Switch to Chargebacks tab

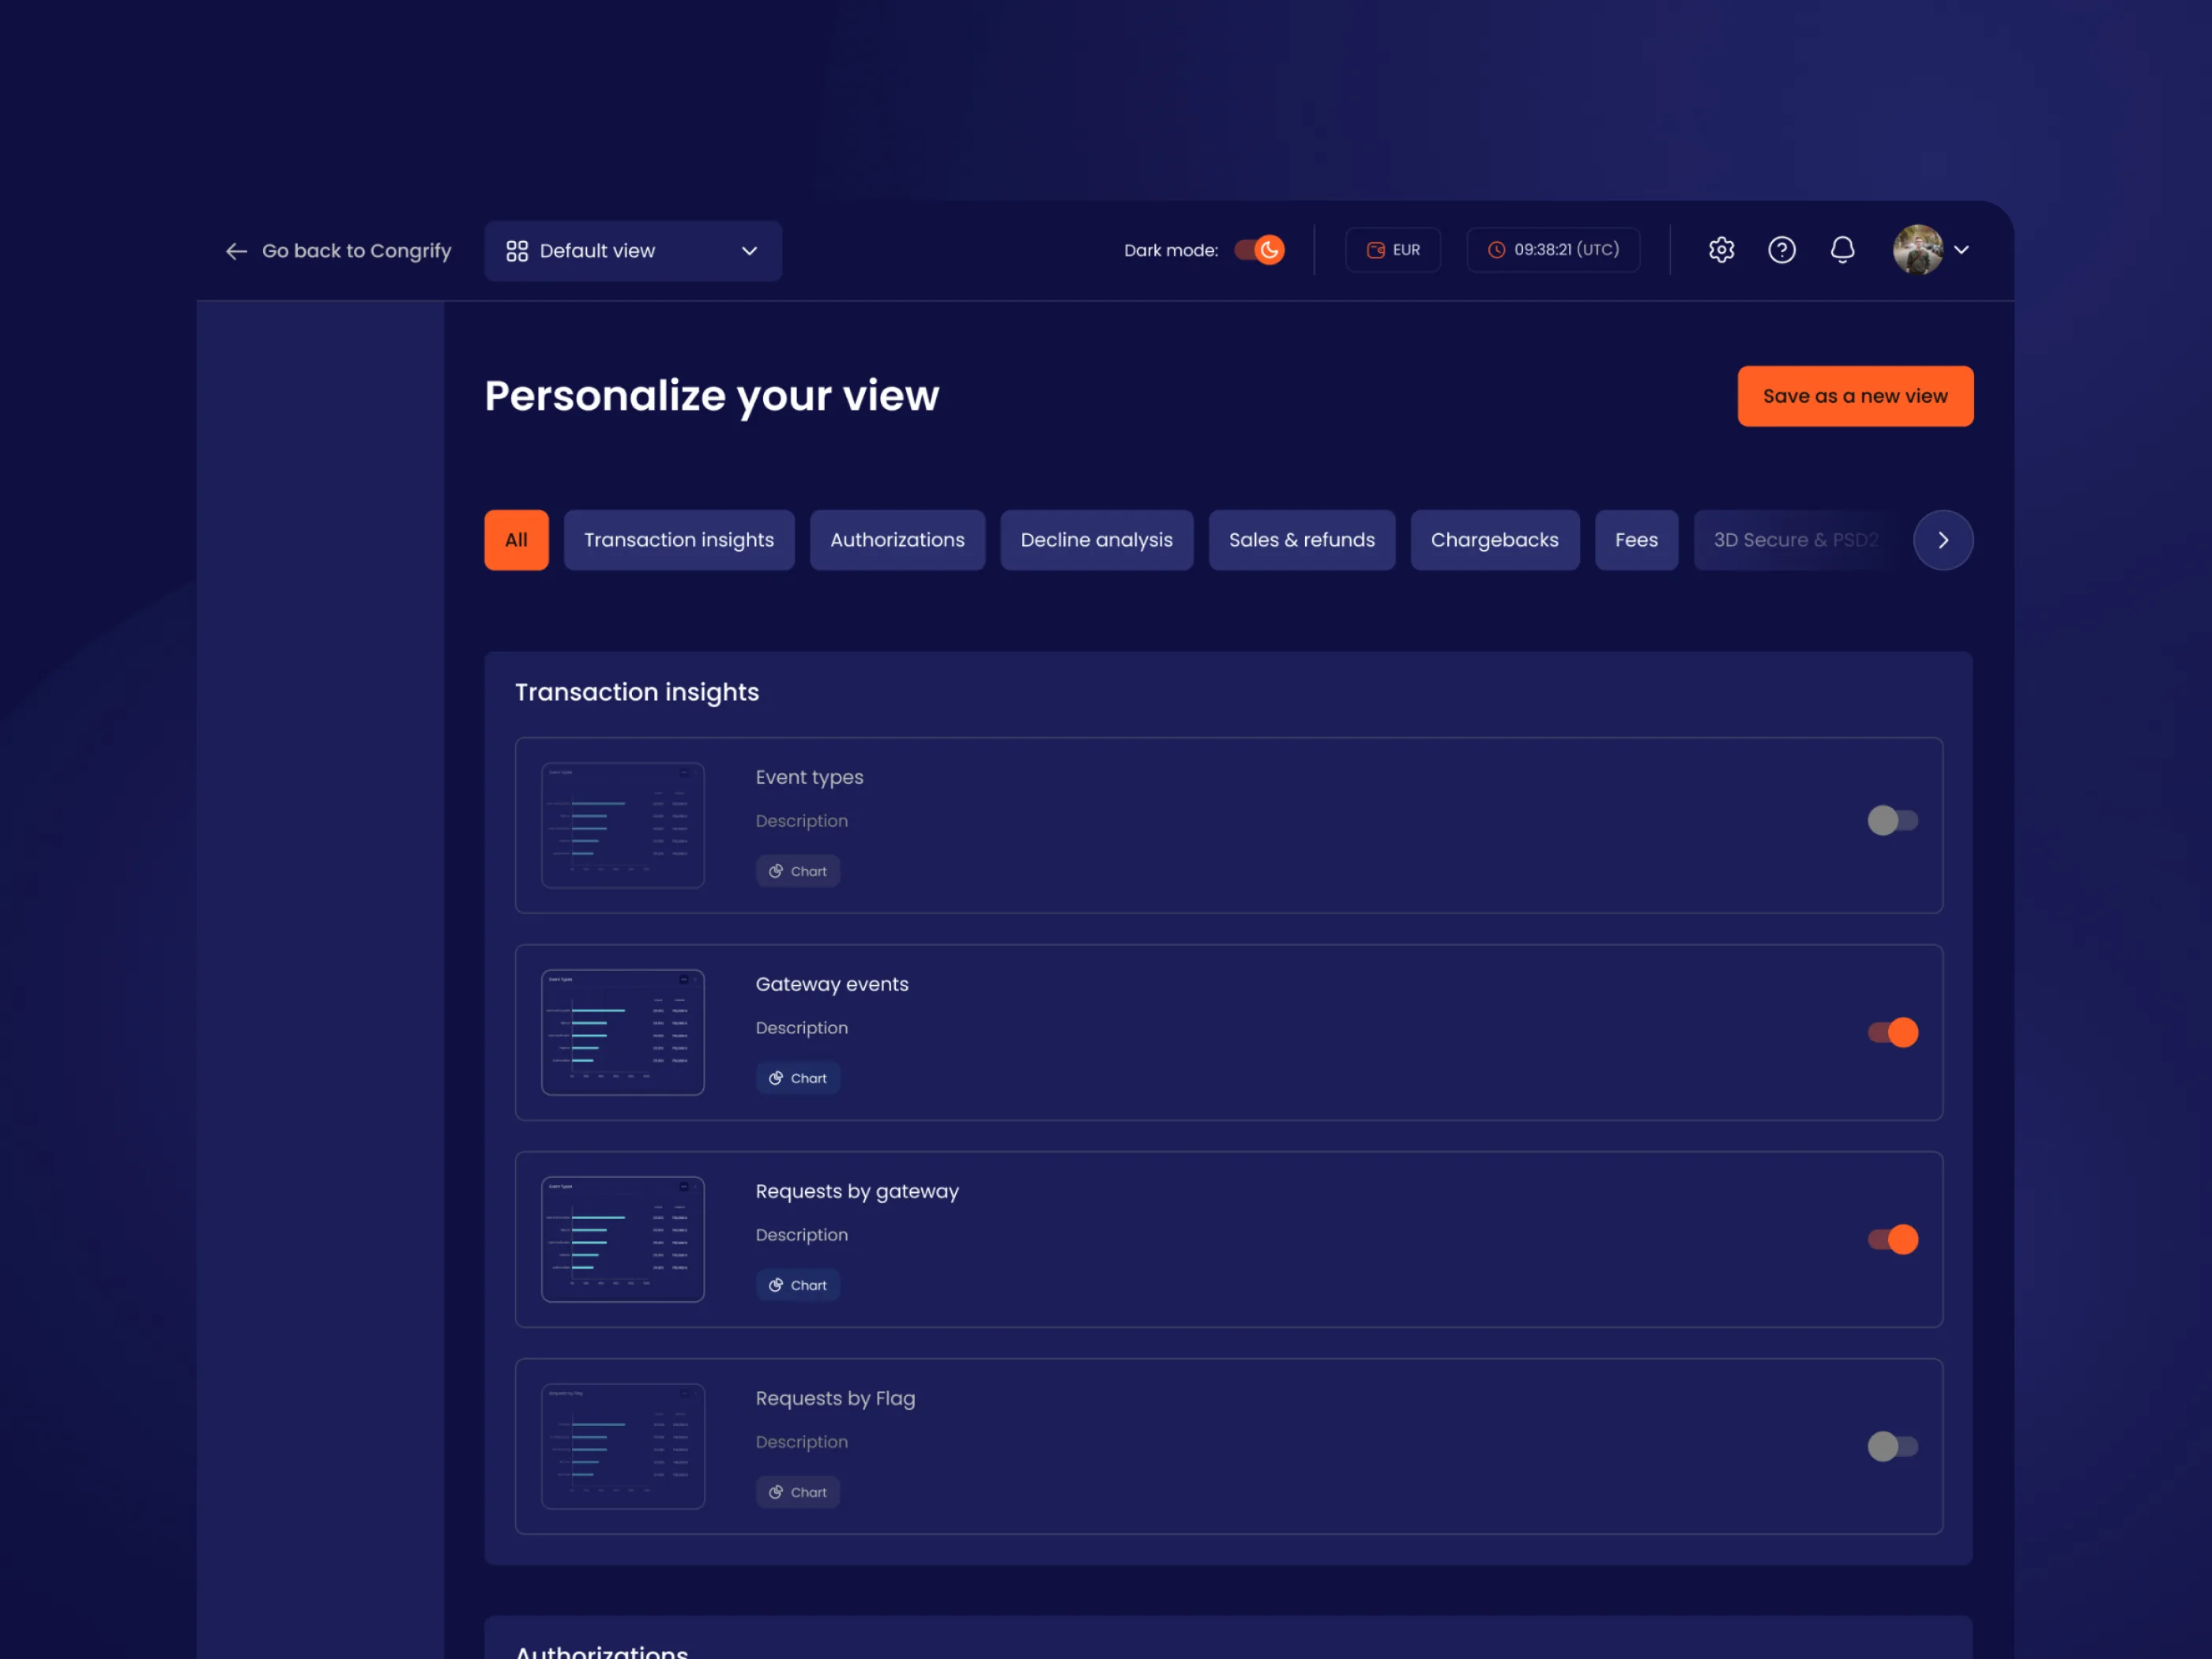coord(1494,540)
